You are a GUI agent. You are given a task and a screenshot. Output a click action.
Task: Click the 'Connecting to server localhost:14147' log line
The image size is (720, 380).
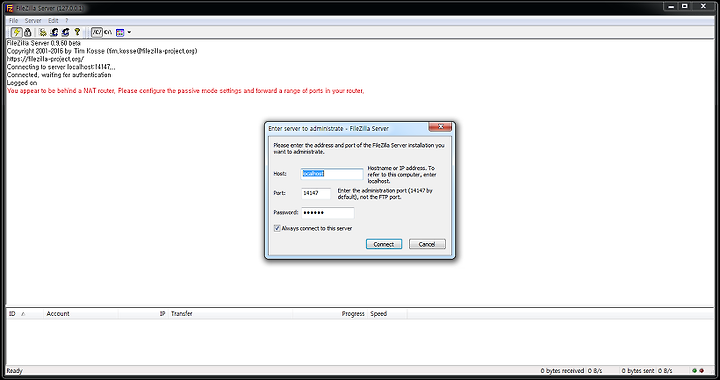[x=61, y=67]
